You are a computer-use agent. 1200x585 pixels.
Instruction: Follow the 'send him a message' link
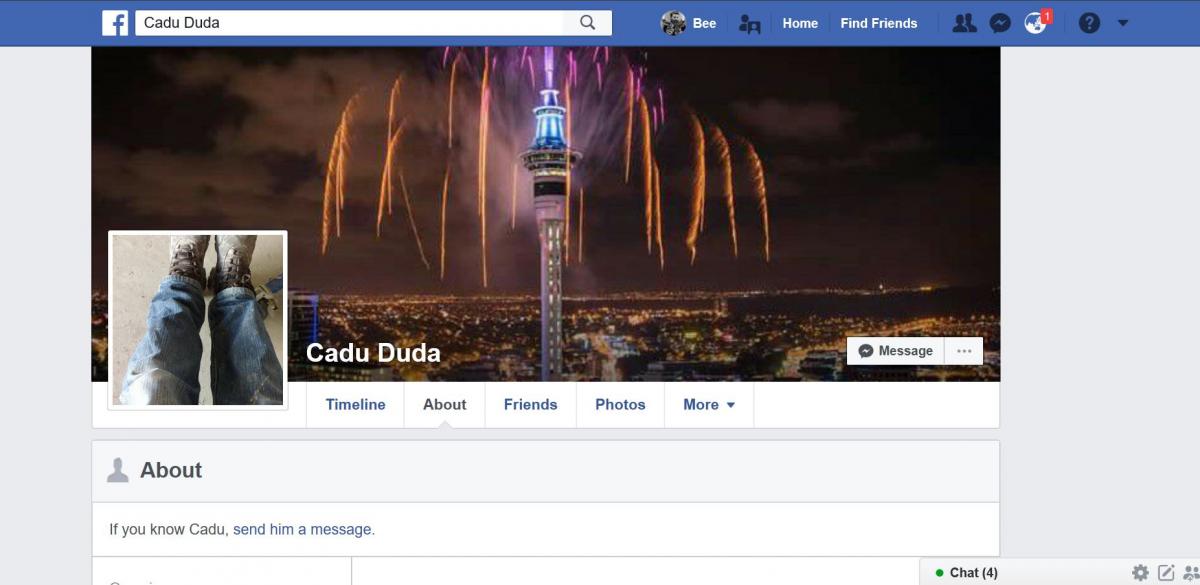[x=304, y=530]
